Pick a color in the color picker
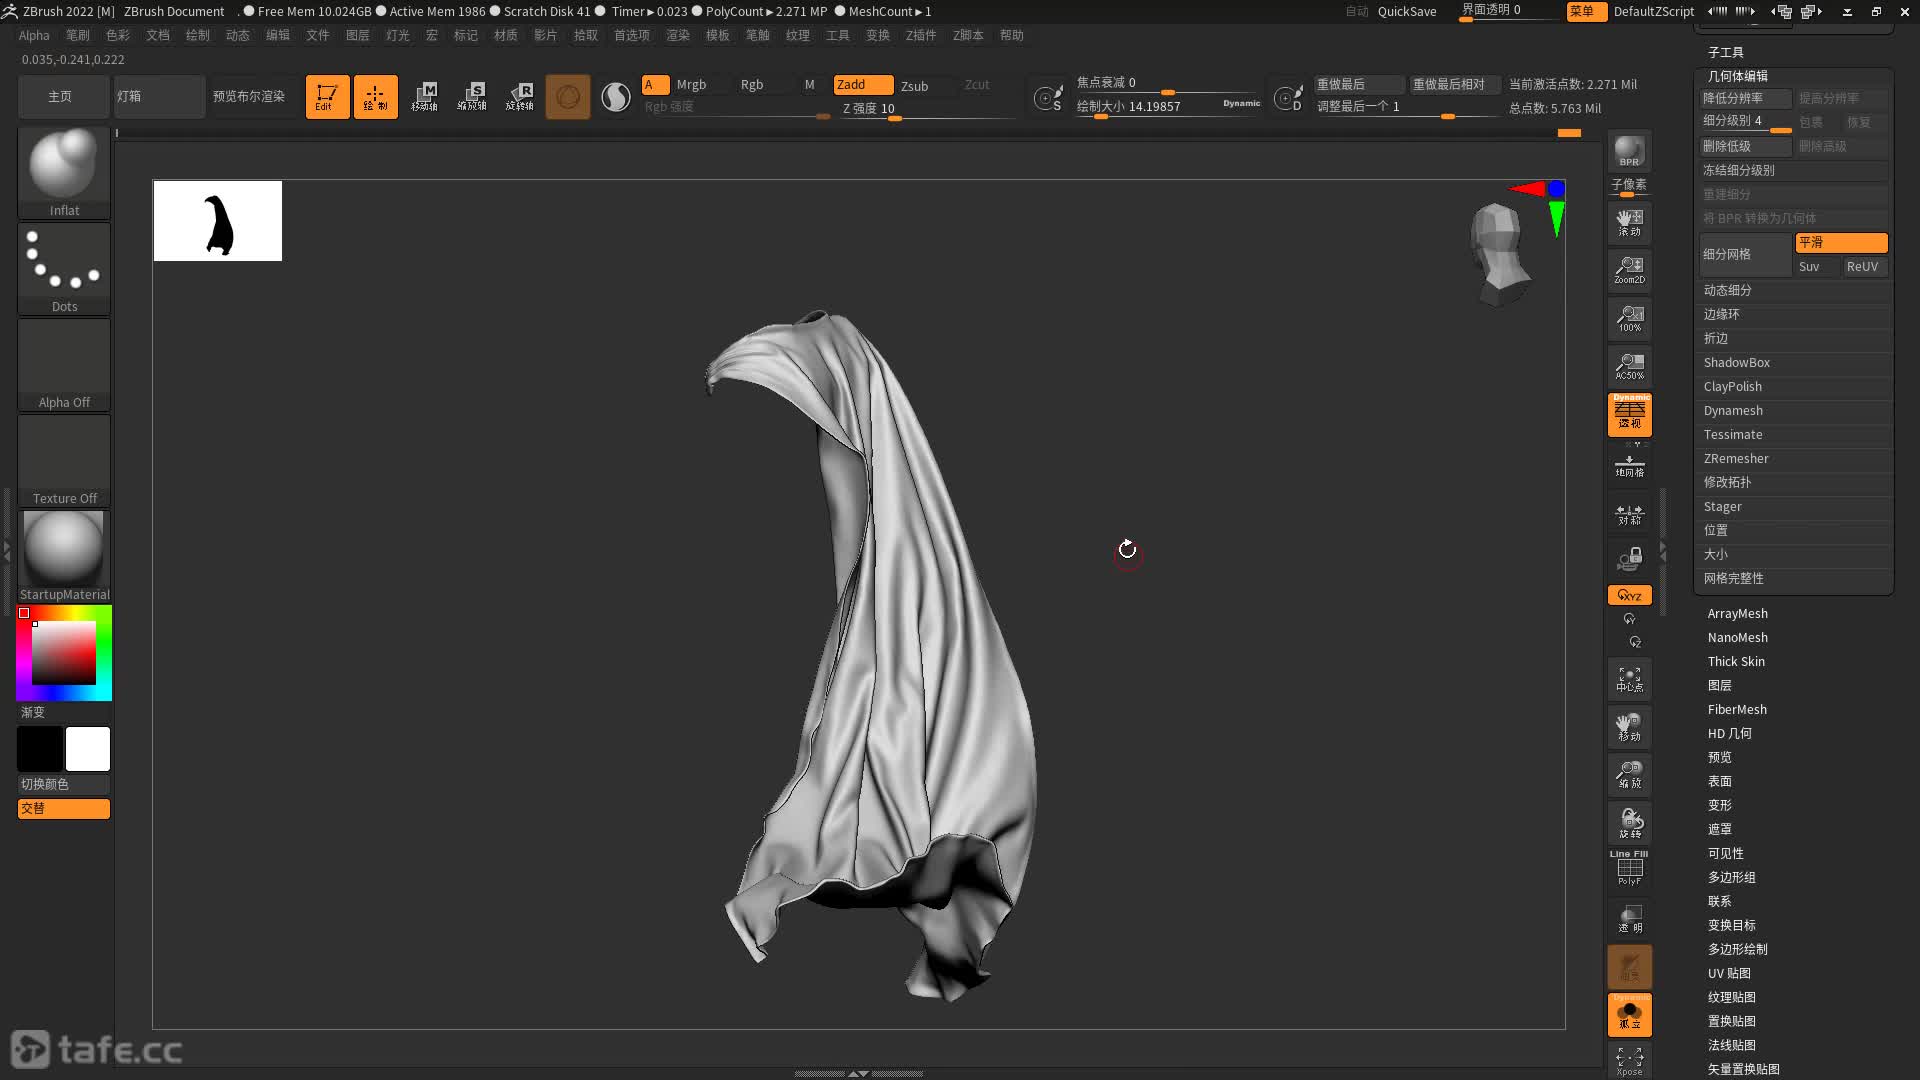This screenshot has height=1080, width=1920. [64, 652]
